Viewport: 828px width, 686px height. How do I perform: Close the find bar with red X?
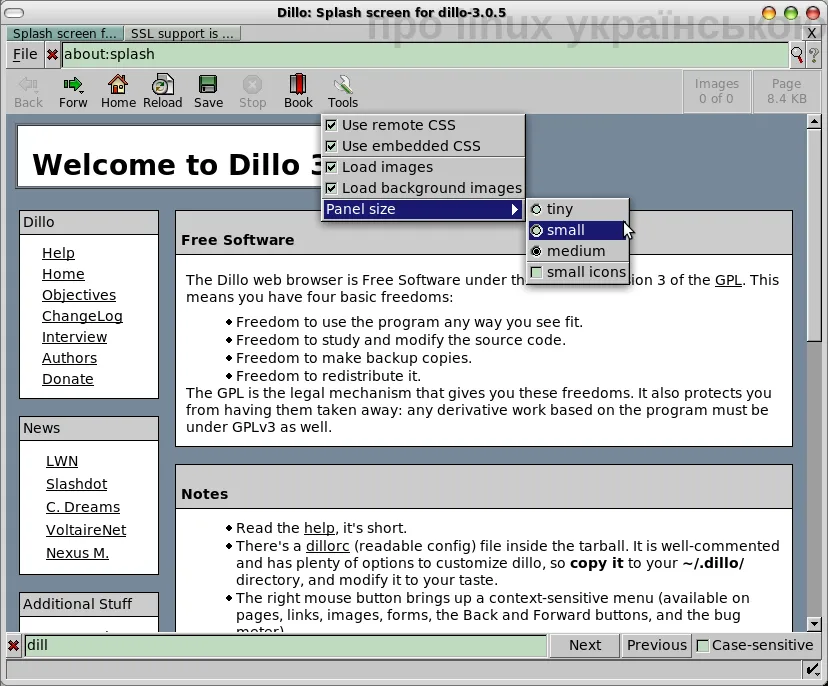click(x=13, y=645)
